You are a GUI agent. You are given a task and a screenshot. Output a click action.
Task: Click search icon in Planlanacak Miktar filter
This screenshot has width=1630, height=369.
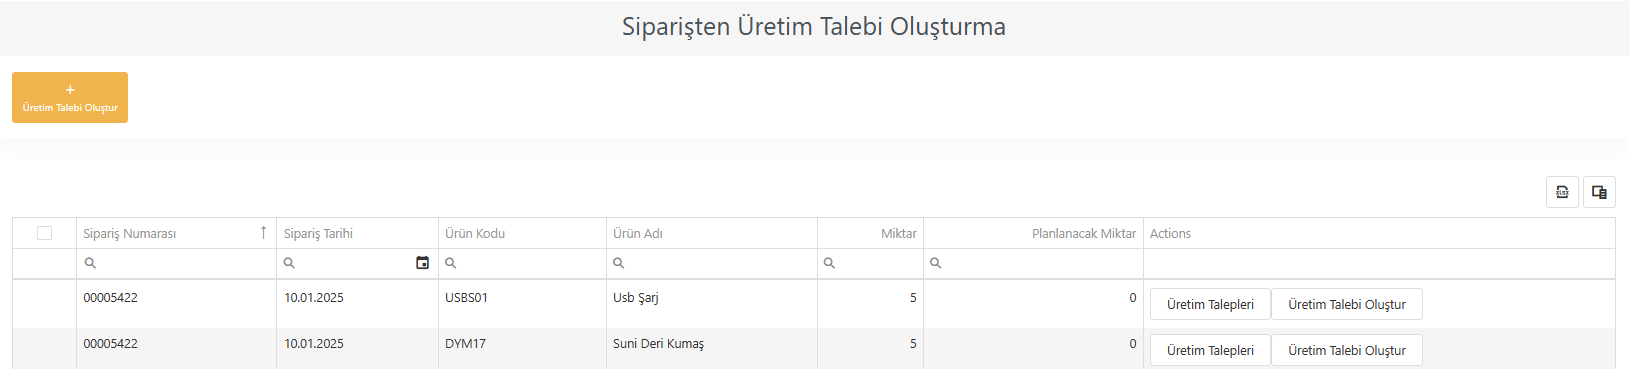point(935,263)
